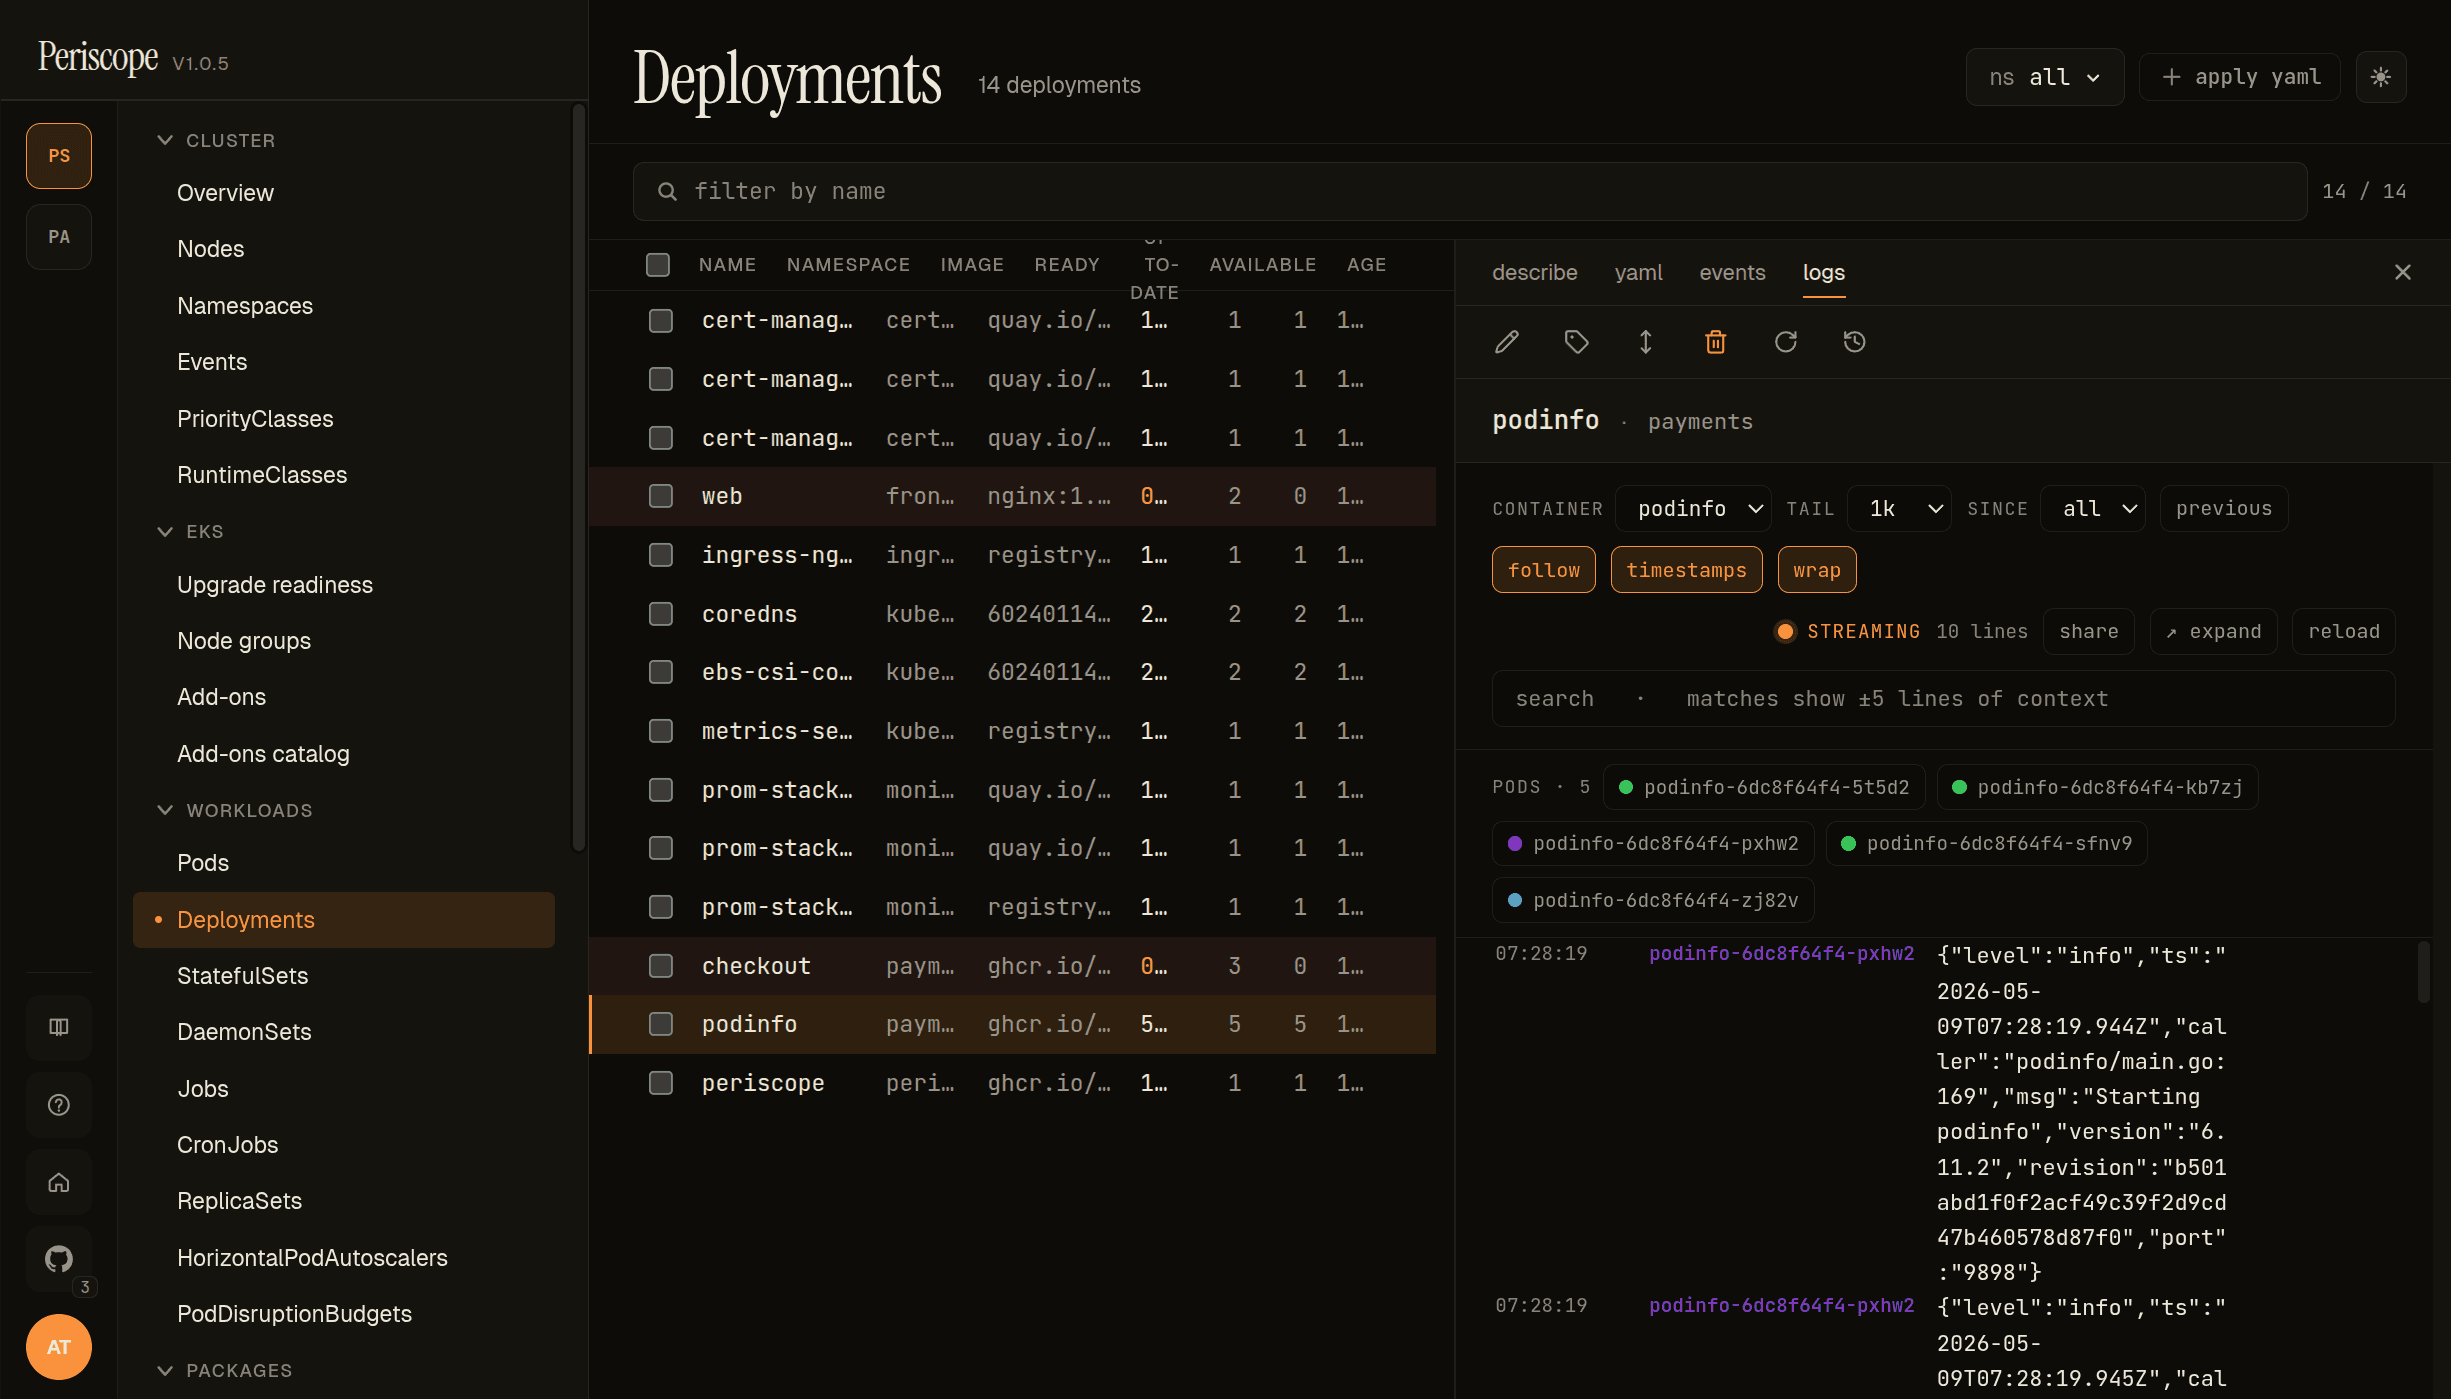Viewport: 2451px width, 1399px height.
Task: Select the PS cluster badge
Action: coord(59,156)
